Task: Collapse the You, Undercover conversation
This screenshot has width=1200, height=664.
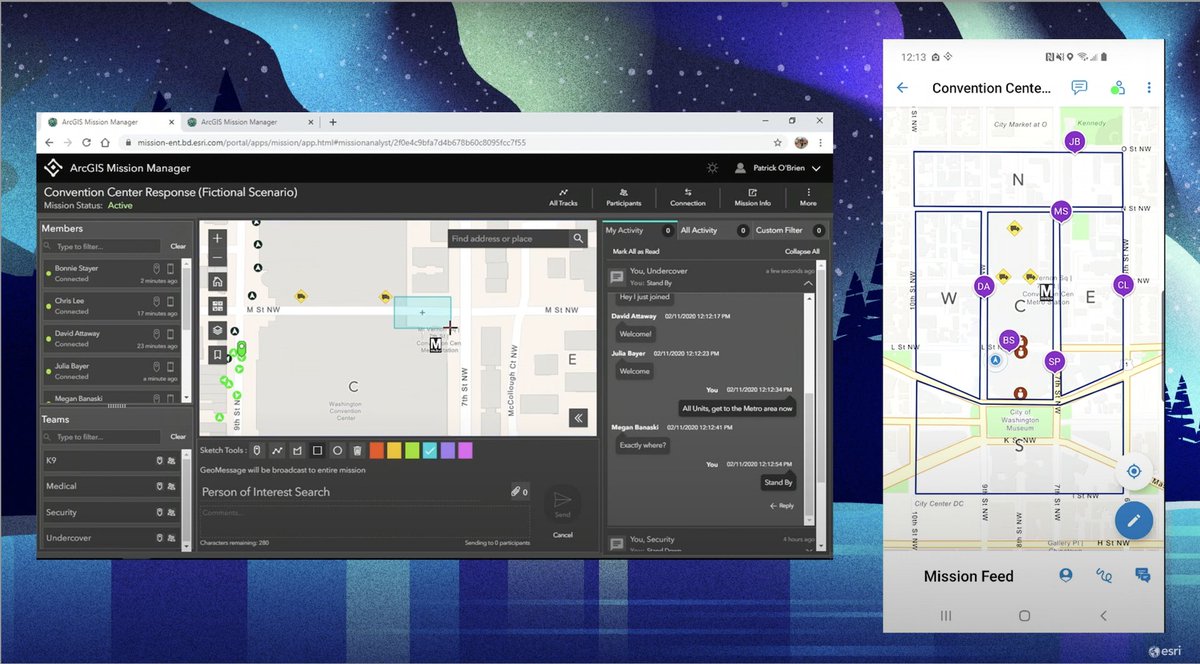Action: tap(808, 283)
